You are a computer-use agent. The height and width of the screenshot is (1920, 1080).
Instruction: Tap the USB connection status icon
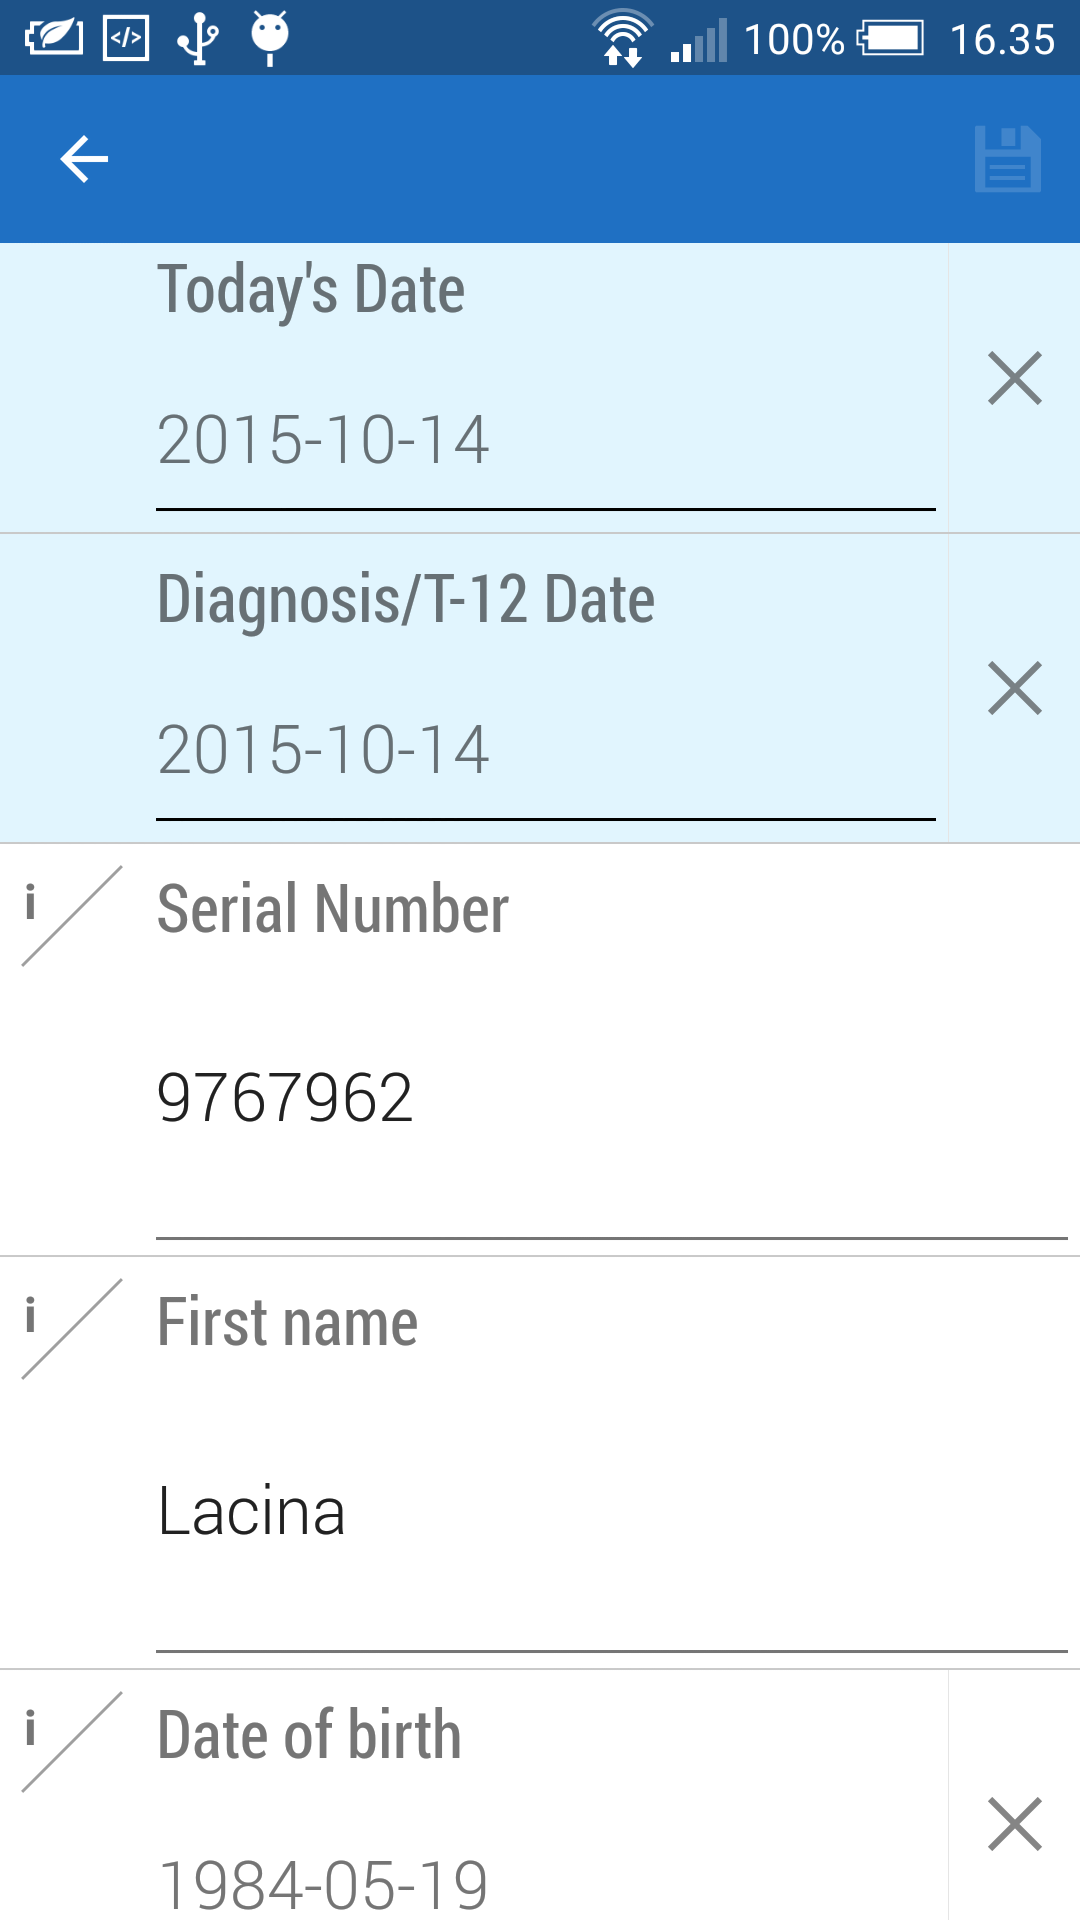198,38
